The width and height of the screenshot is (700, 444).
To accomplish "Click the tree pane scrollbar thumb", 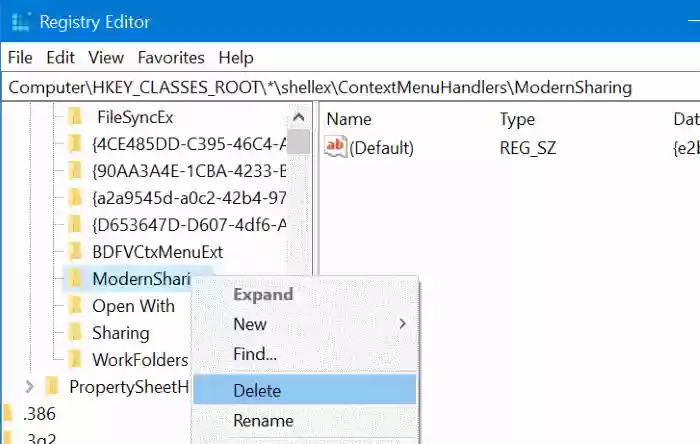I will point(299,142).
